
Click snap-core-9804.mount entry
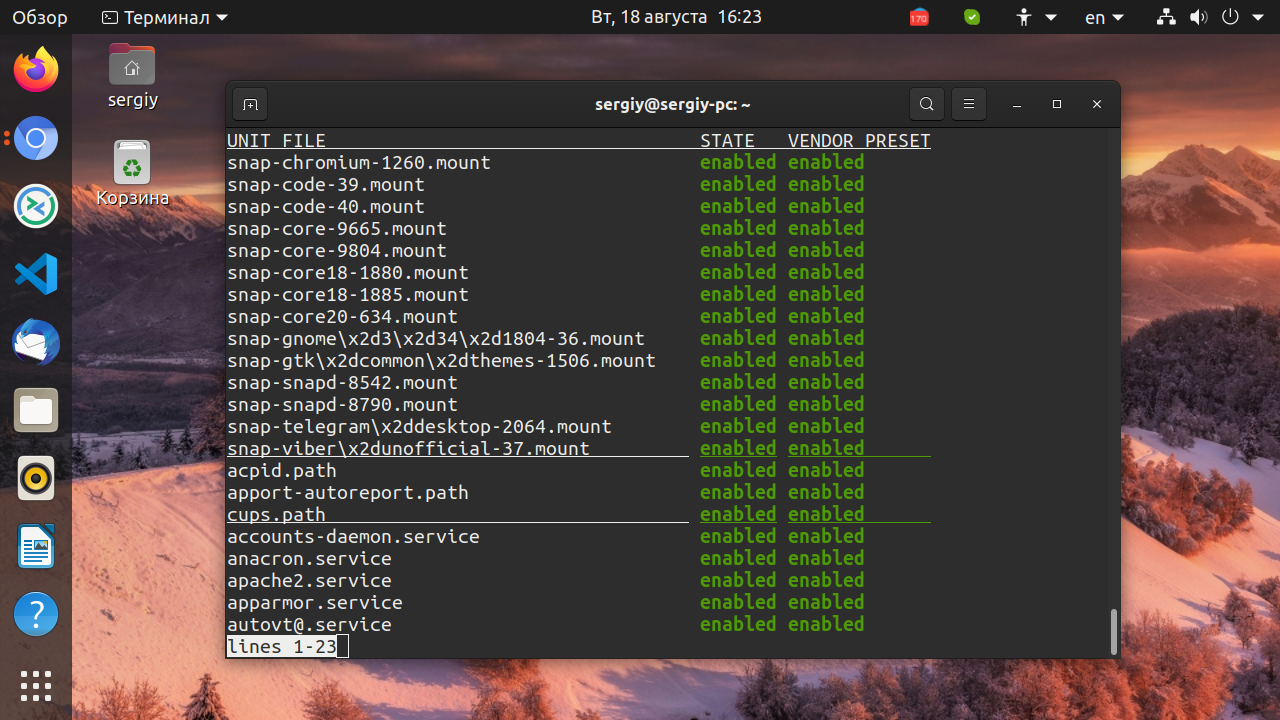coord(337,250)
